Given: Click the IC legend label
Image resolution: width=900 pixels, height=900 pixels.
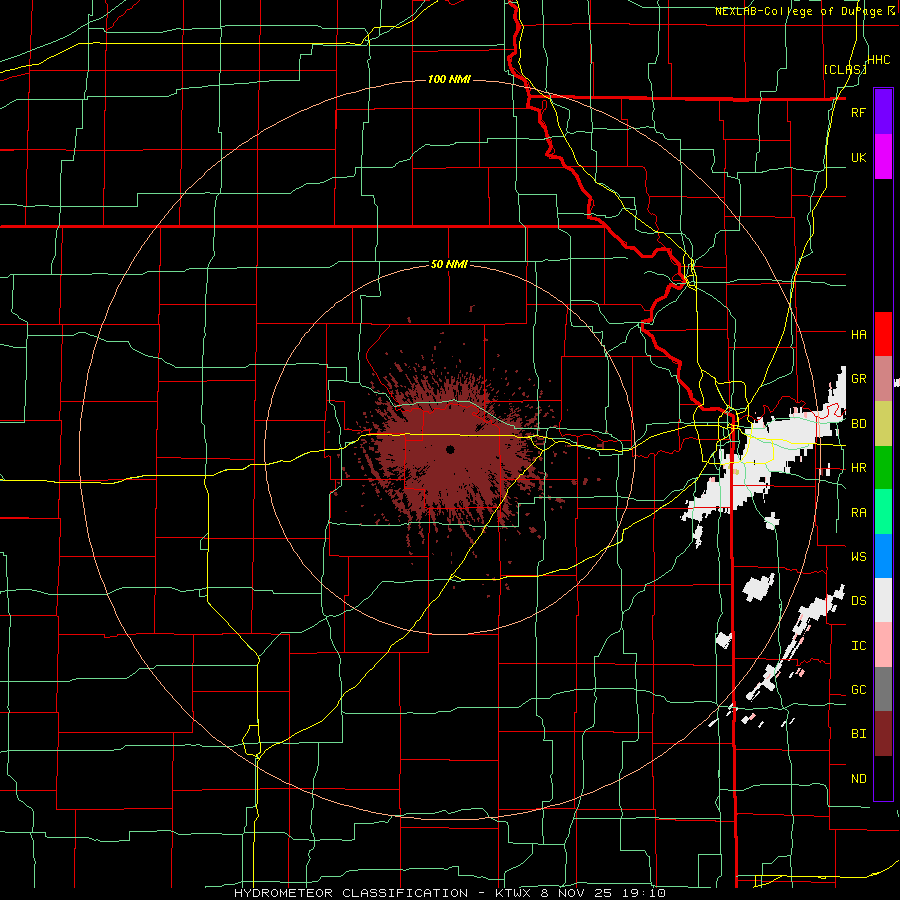Looking at the screenshot, I should coord(858,646).
